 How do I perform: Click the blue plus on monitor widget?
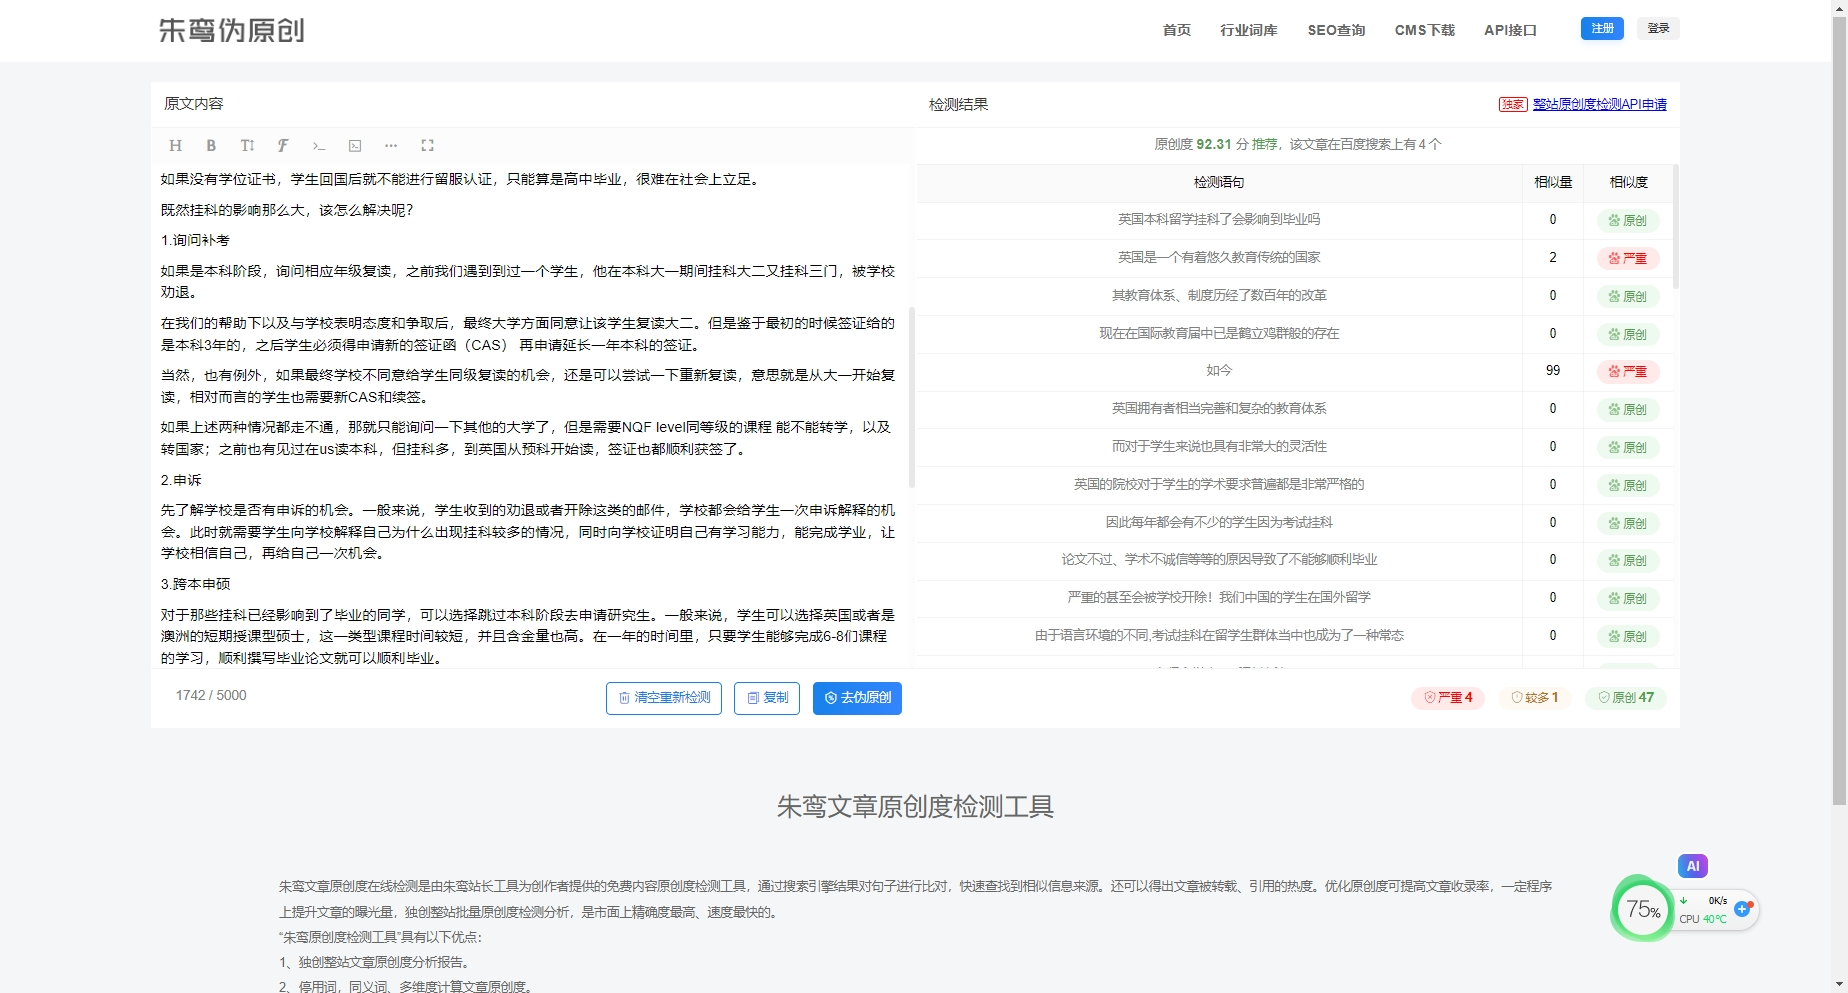point(1742,909)
